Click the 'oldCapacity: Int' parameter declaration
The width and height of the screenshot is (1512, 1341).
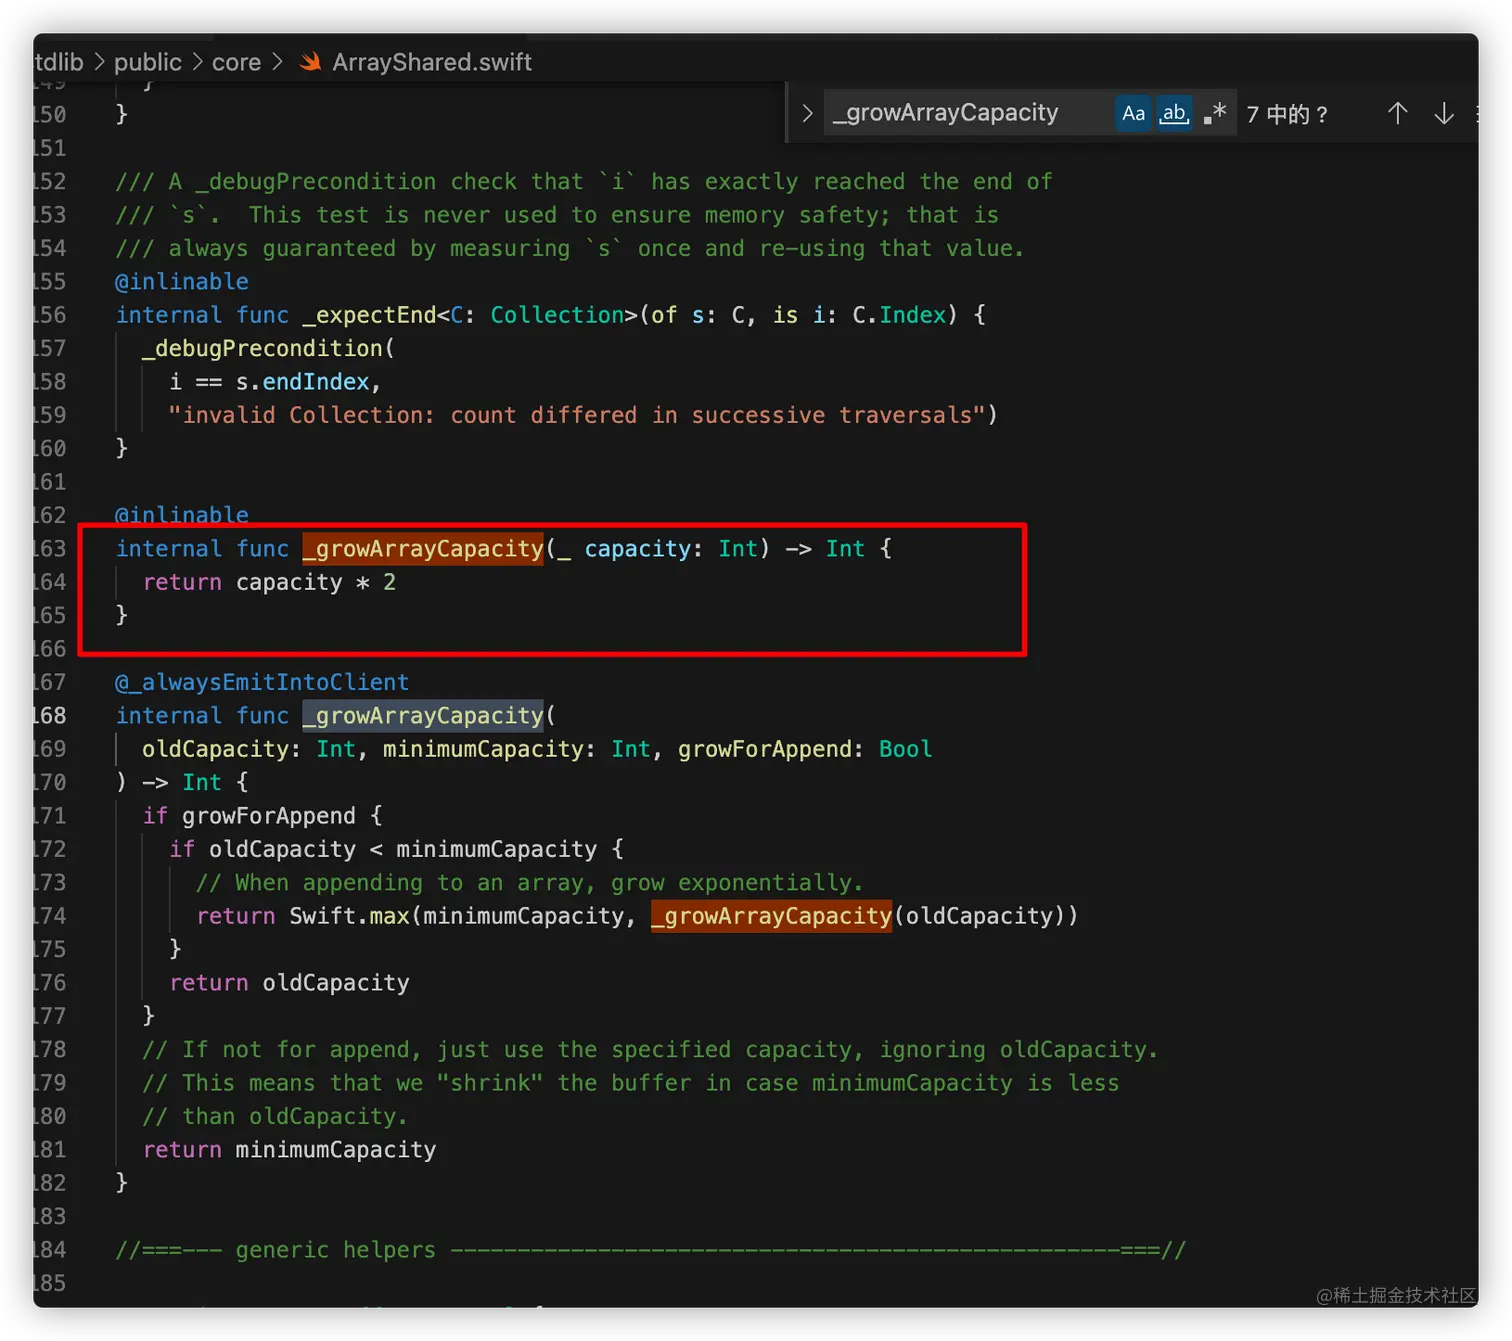249,749
